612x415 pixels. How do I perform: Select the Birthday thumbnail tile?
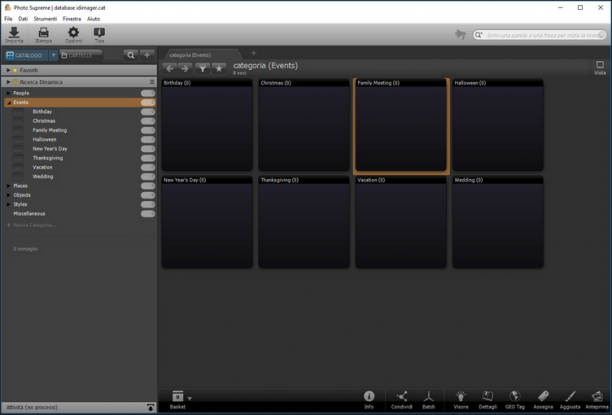207,125
